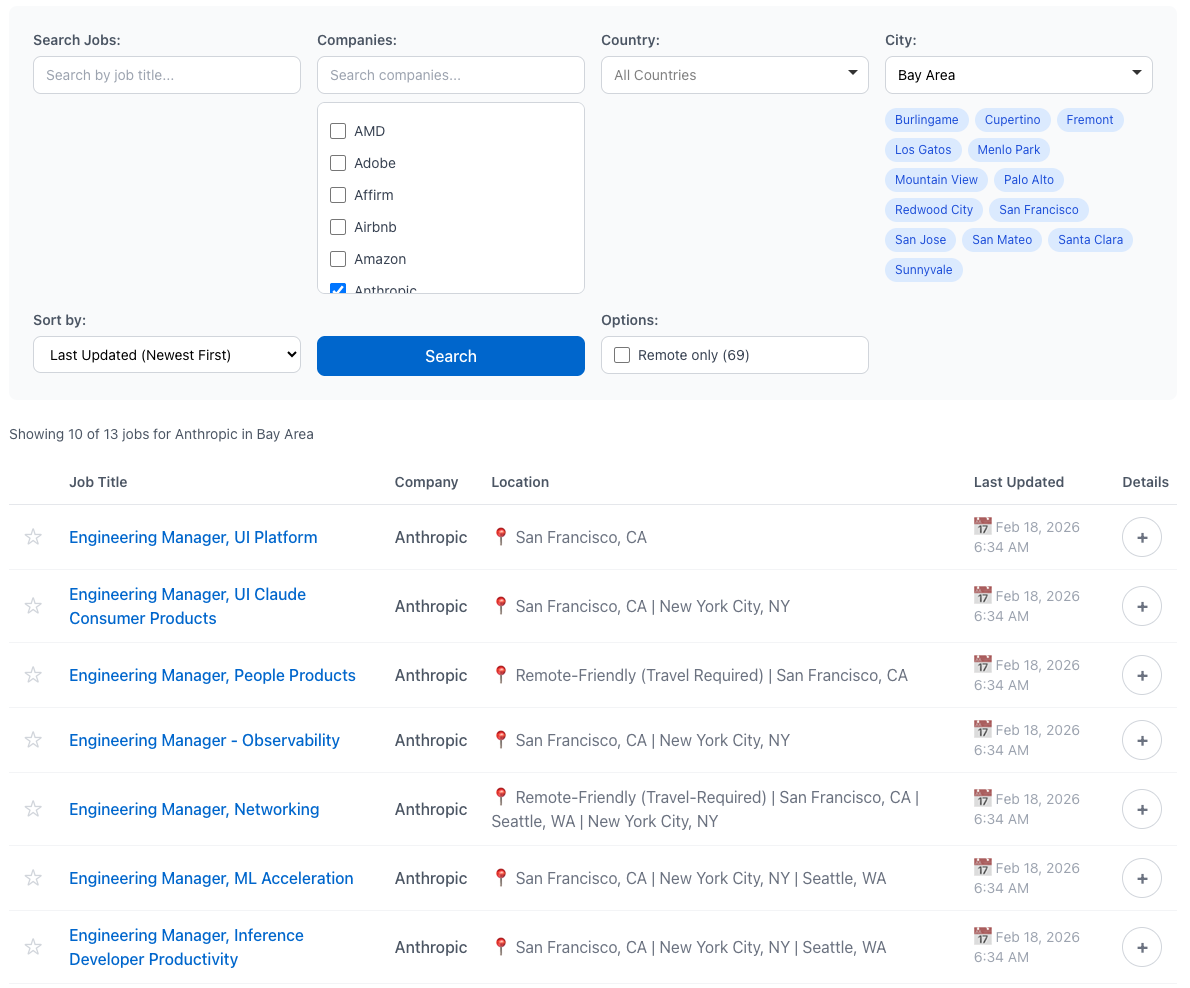Click the location pin on the Networking row
The image size is (1190, 988).
pos(500,797)
